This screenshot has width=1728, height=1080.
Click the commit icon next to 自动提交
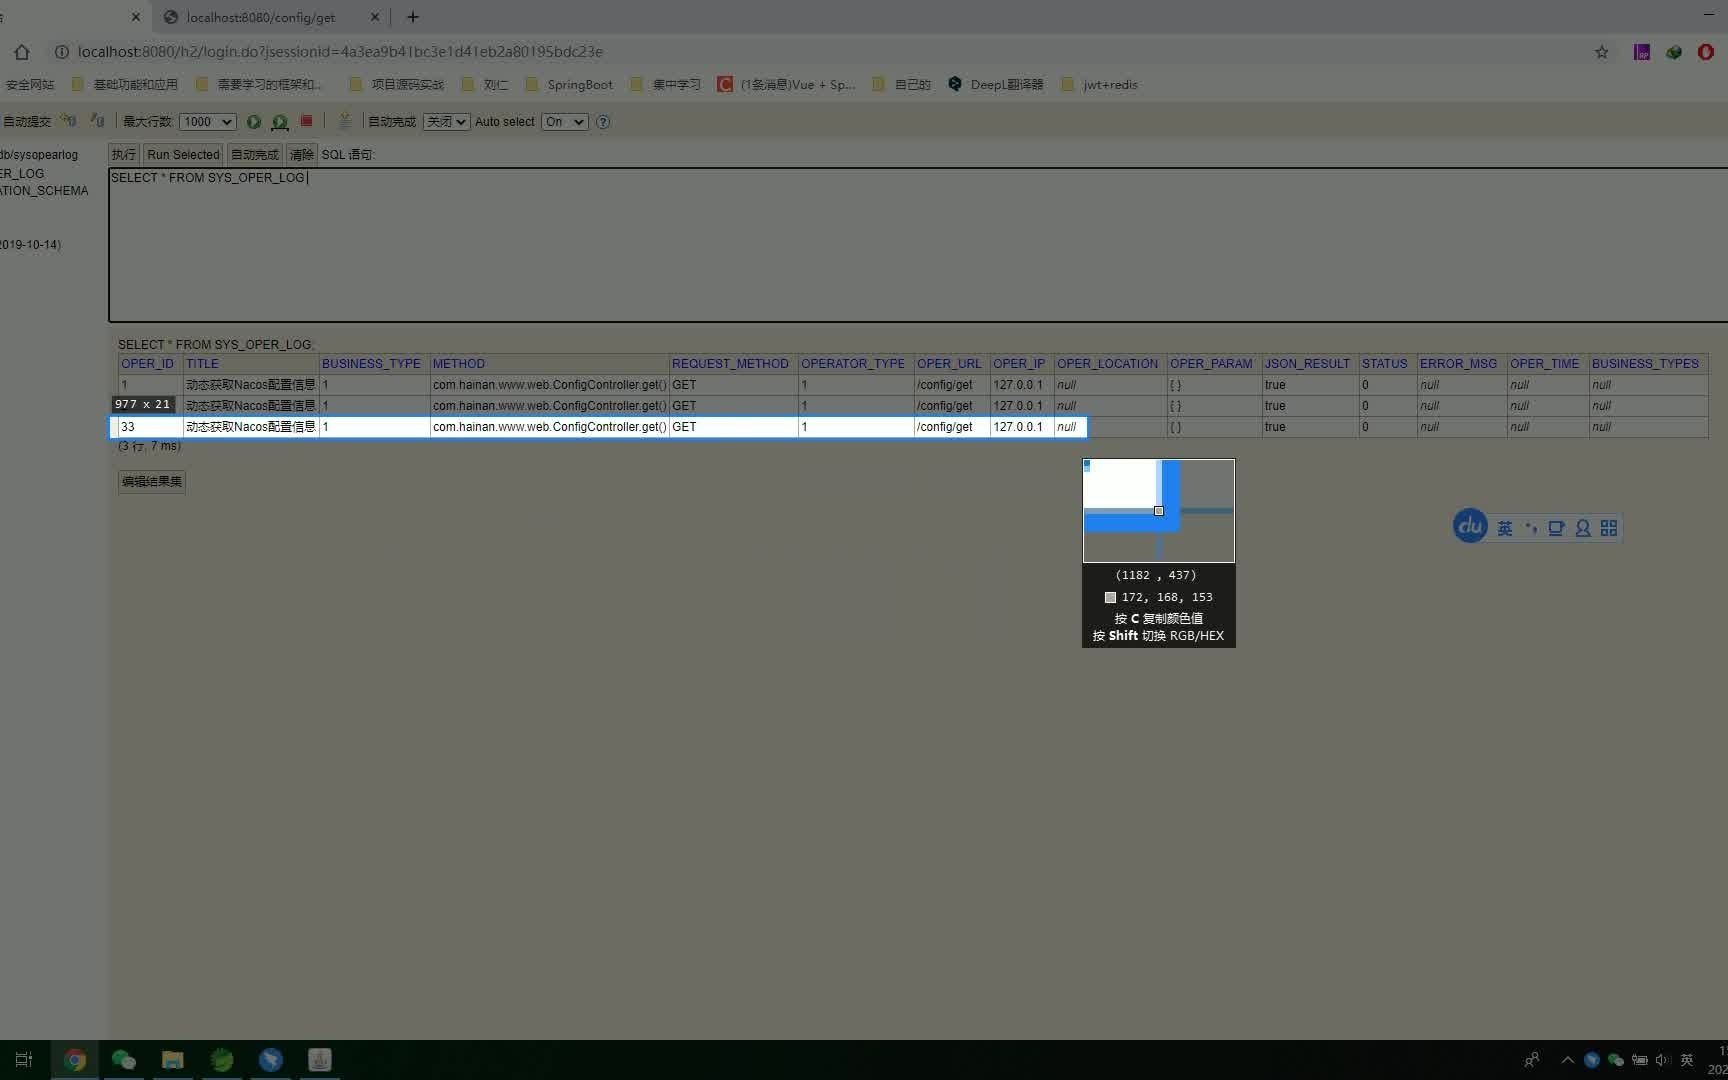(x=68, y=121)
